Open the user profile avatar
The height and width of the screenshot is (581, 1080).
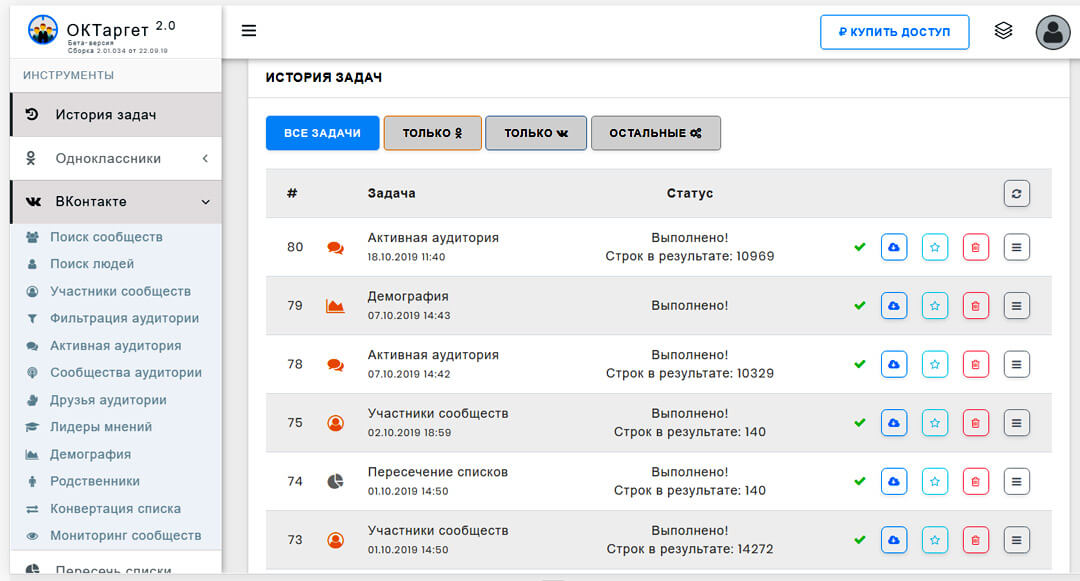[x=1052, y=32]
